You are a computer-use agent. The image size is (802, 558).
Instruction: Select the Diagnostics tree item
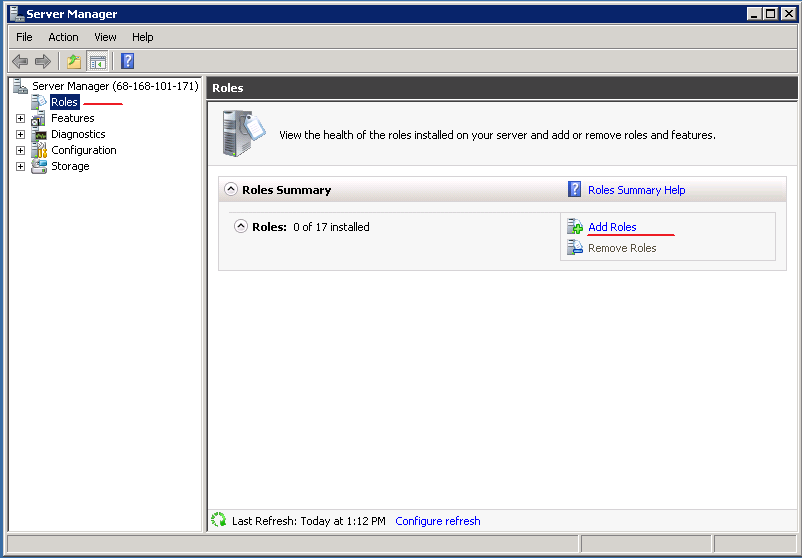(x=78, y=134)
